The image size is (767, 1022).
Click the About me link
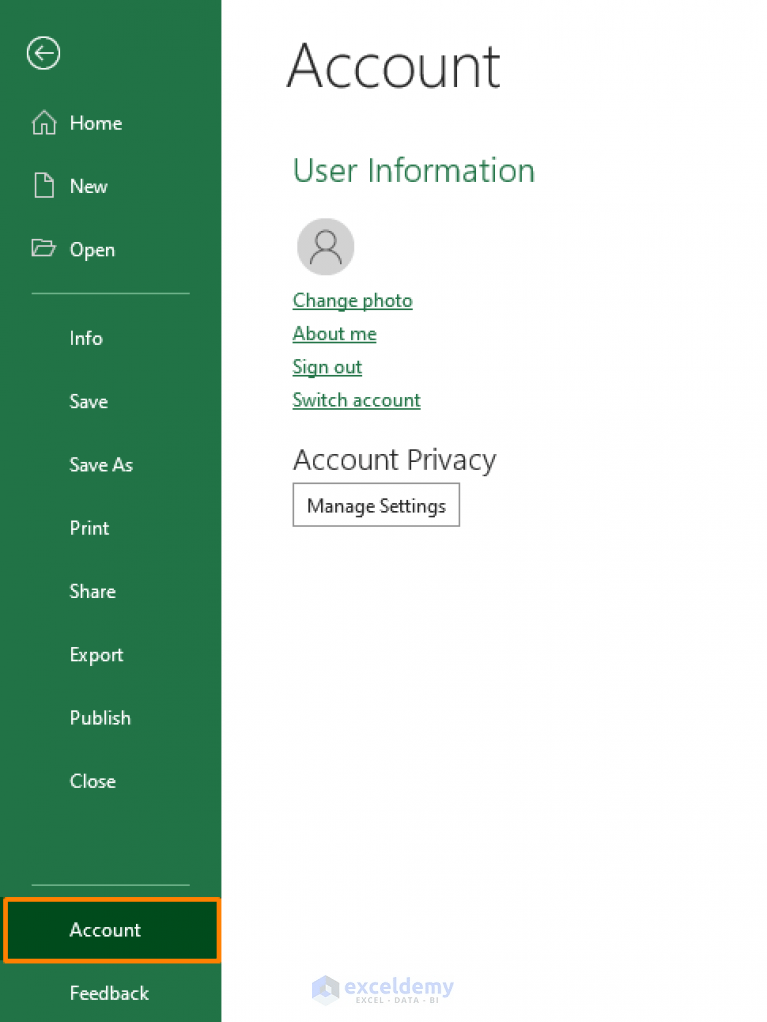[334, 333]
